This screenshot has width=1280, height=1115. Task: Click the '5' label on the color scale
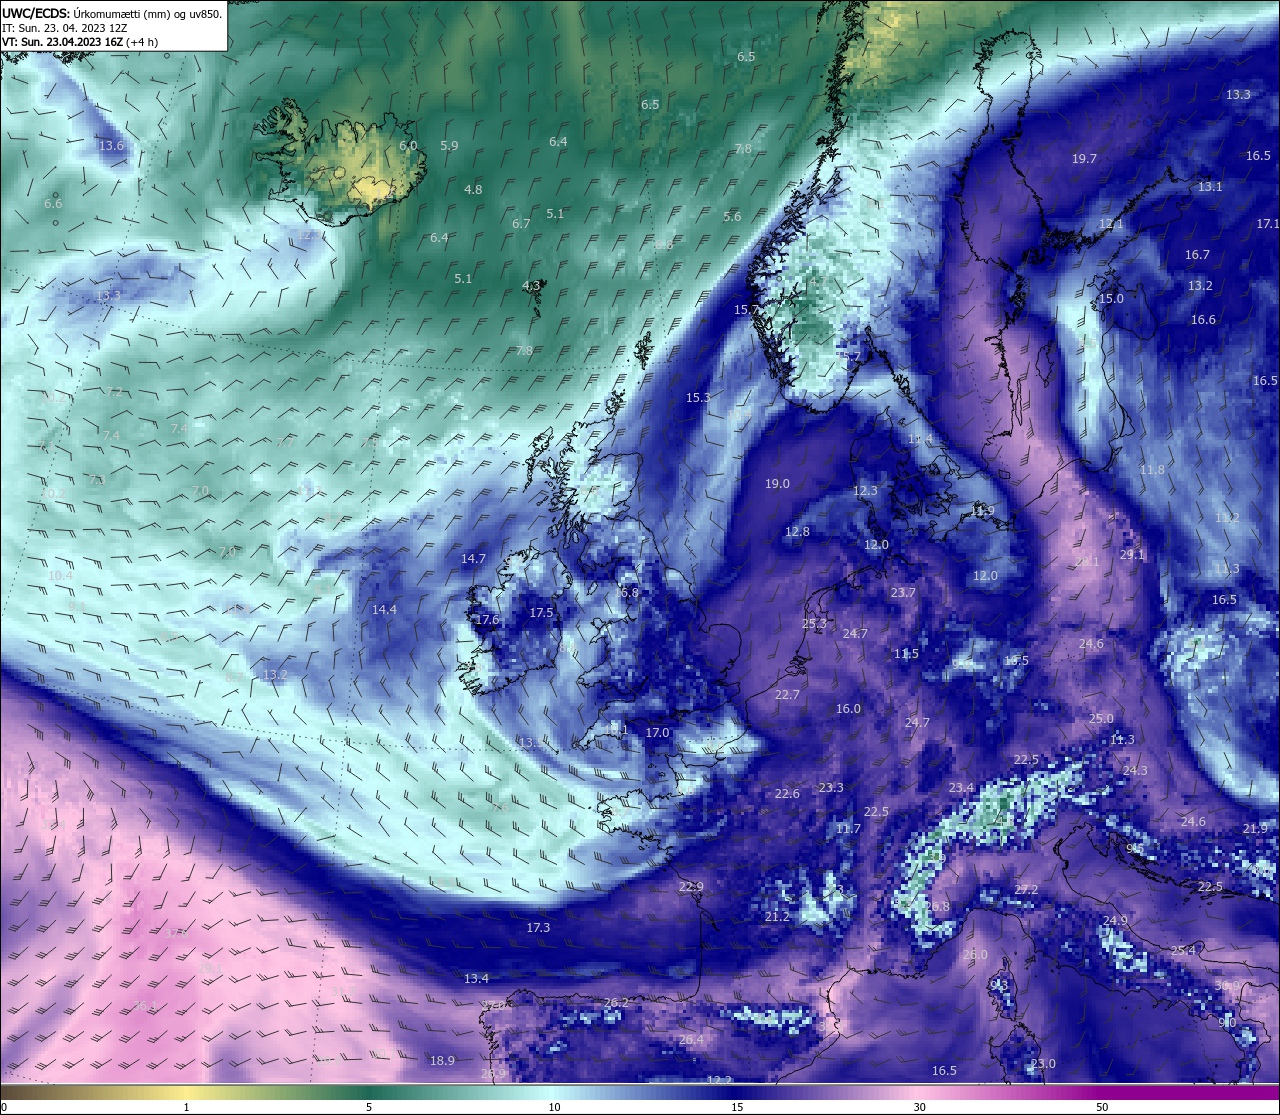(369, 1107)
